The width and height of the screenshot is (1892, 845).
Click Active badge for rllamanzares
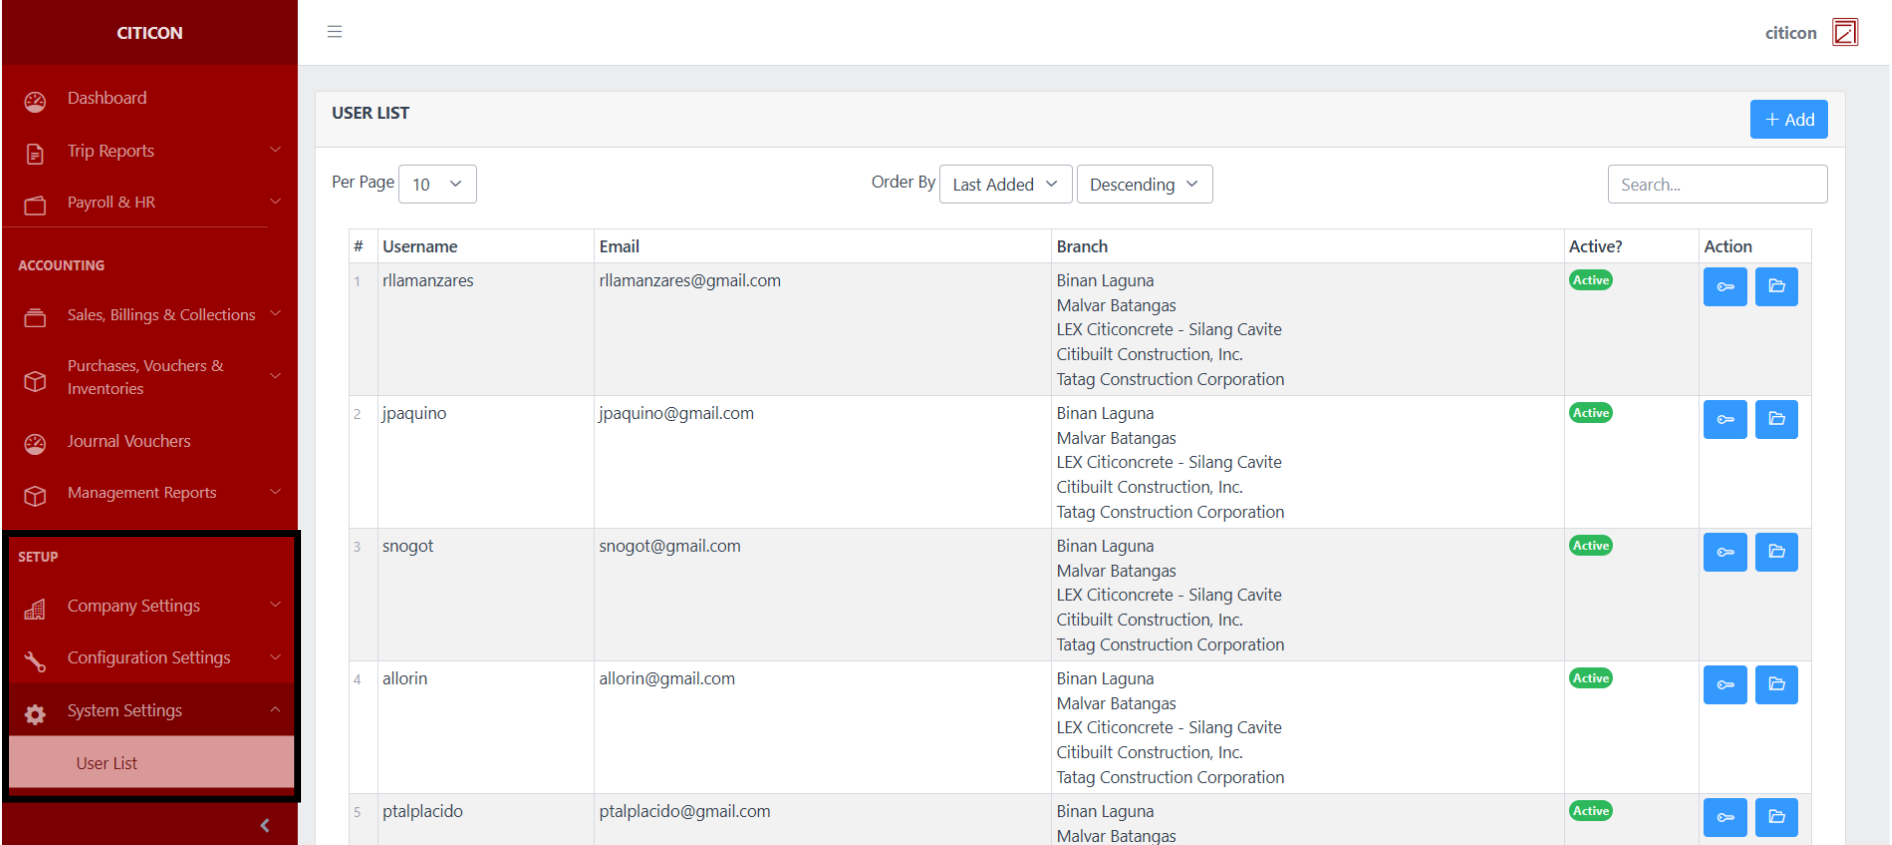1590,280
